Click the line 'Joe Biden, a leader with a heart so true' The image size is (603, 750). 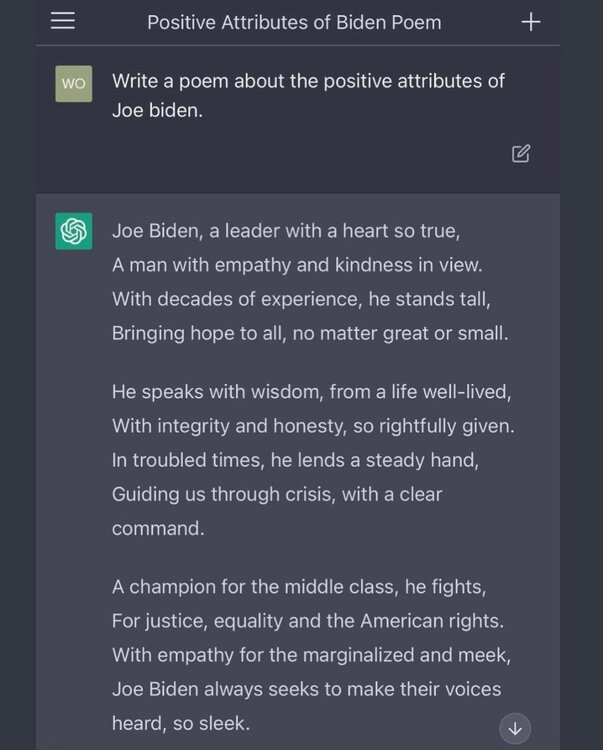tap(286, 231)
